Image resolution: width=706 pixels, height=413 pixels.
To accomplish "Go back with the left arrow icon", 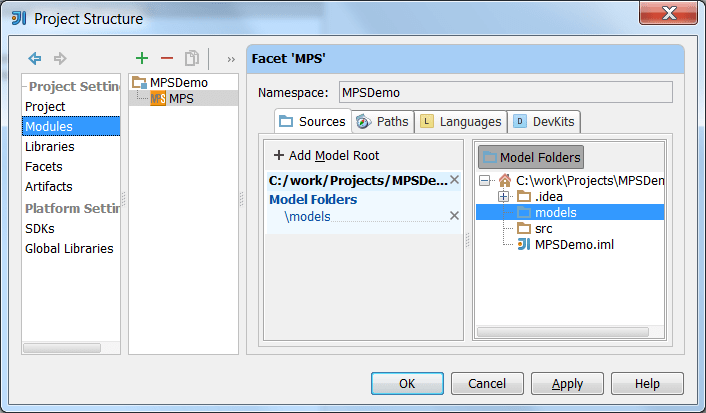I will tap(35, 58).
